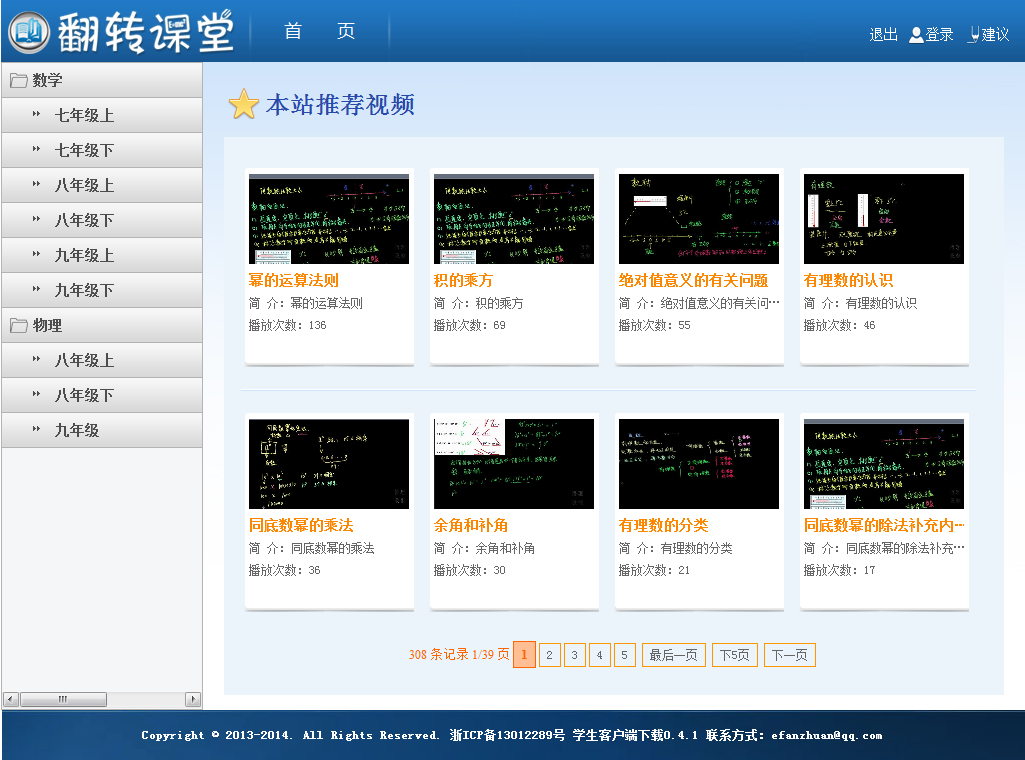Click the 浙ICP备13012289号 footer text

(507, 735)
